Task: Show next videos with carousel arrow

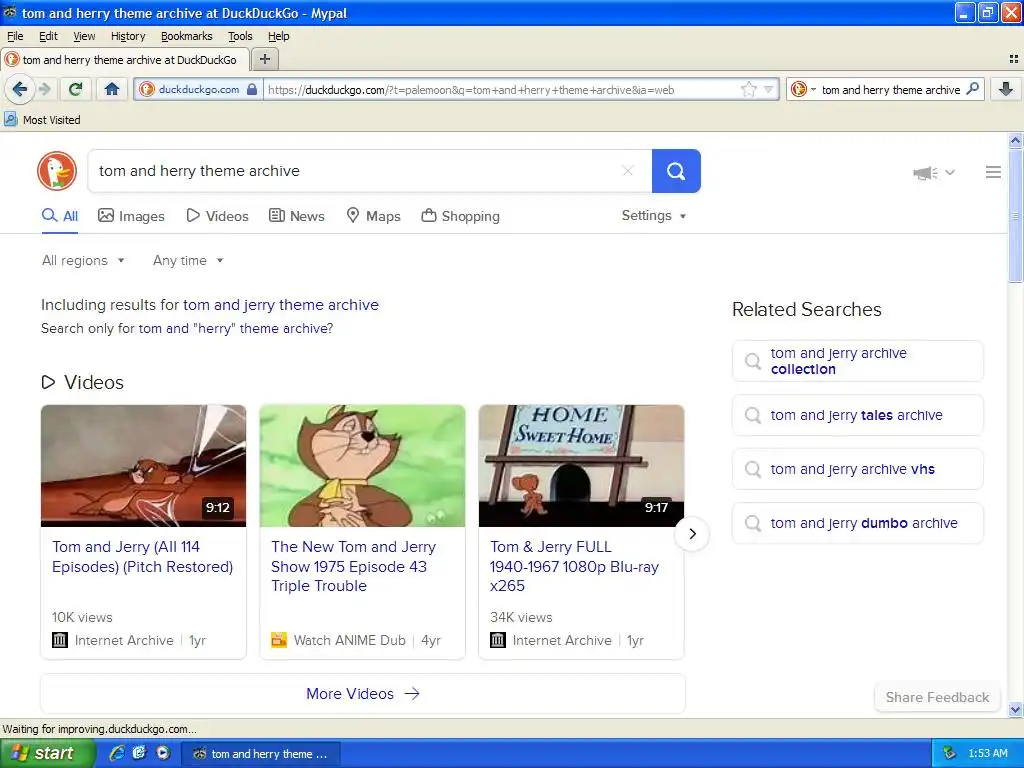Action: (692, 534)
